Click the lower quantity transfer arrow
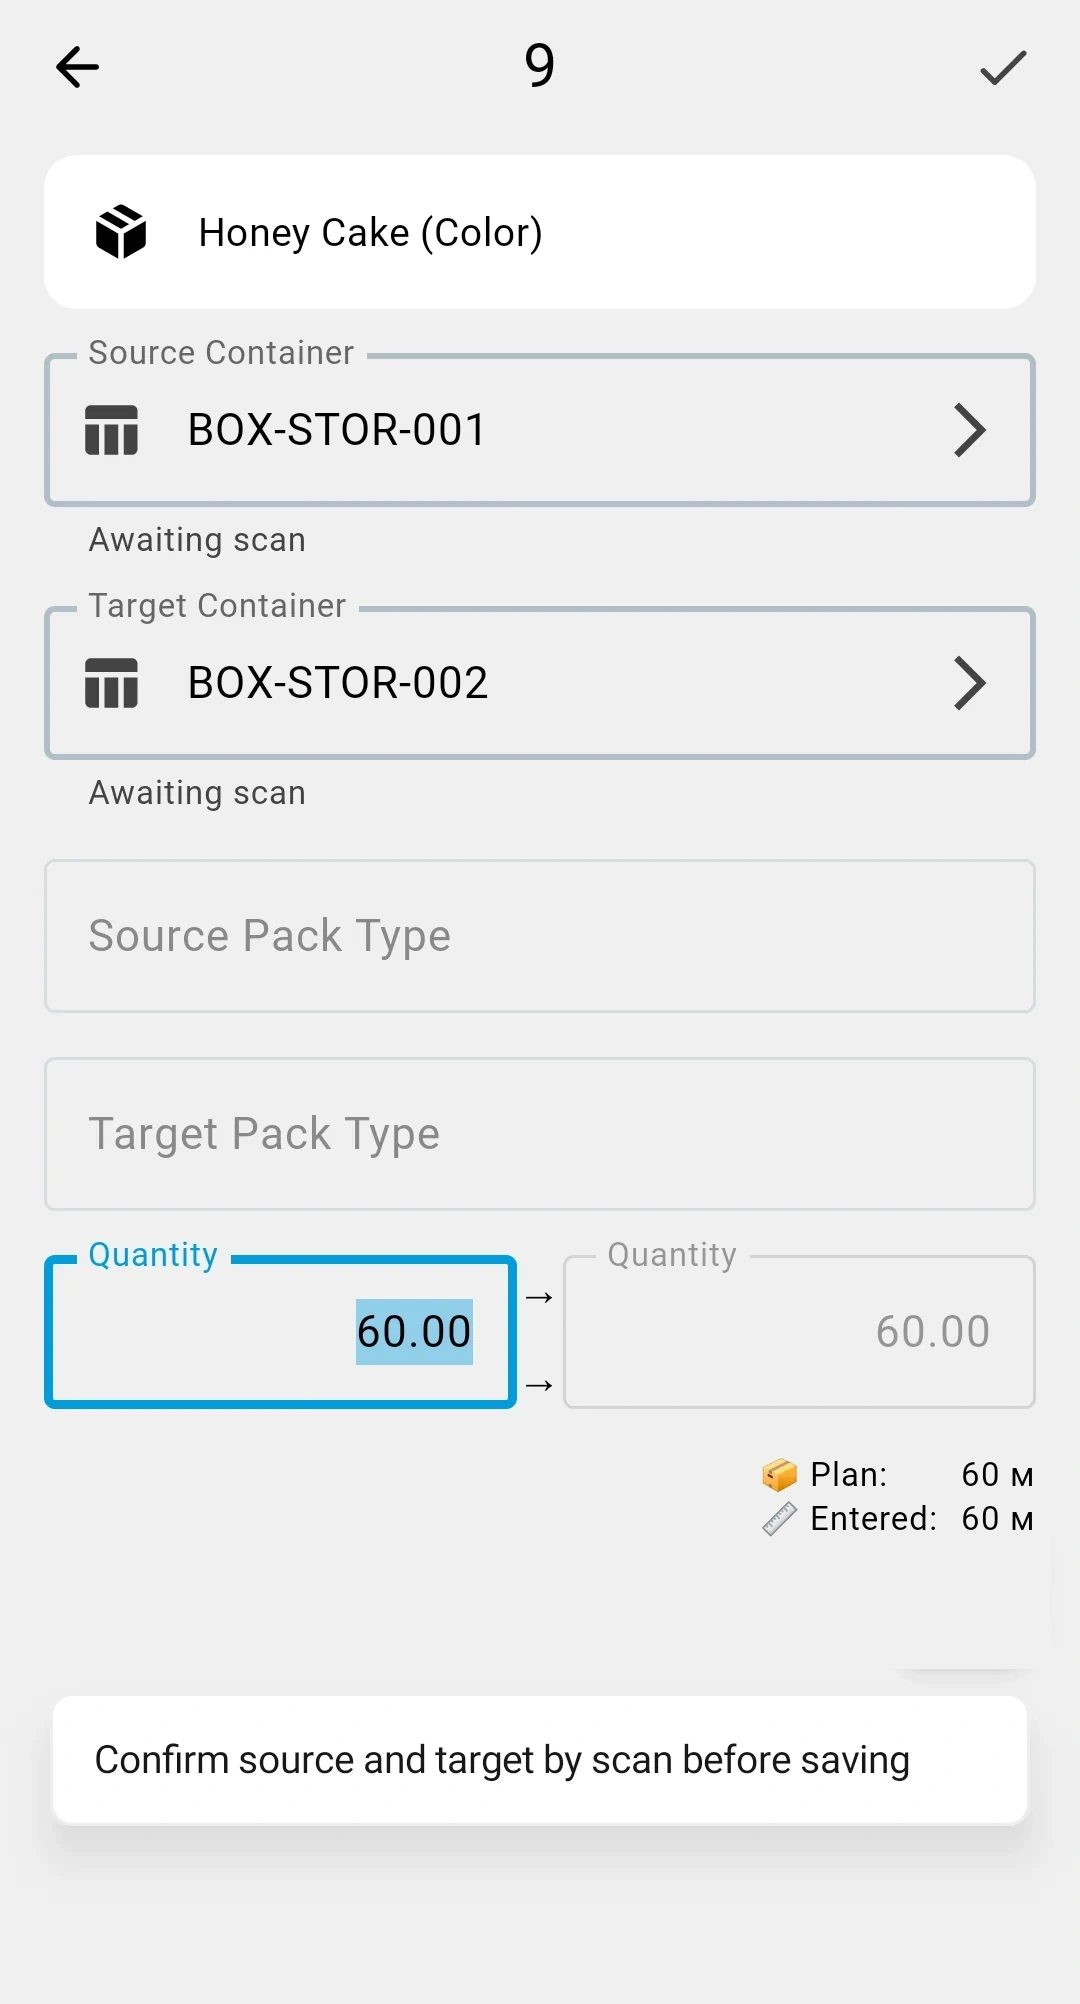The height and width of the screenshot is (2004, 1080). (539, 1385)
